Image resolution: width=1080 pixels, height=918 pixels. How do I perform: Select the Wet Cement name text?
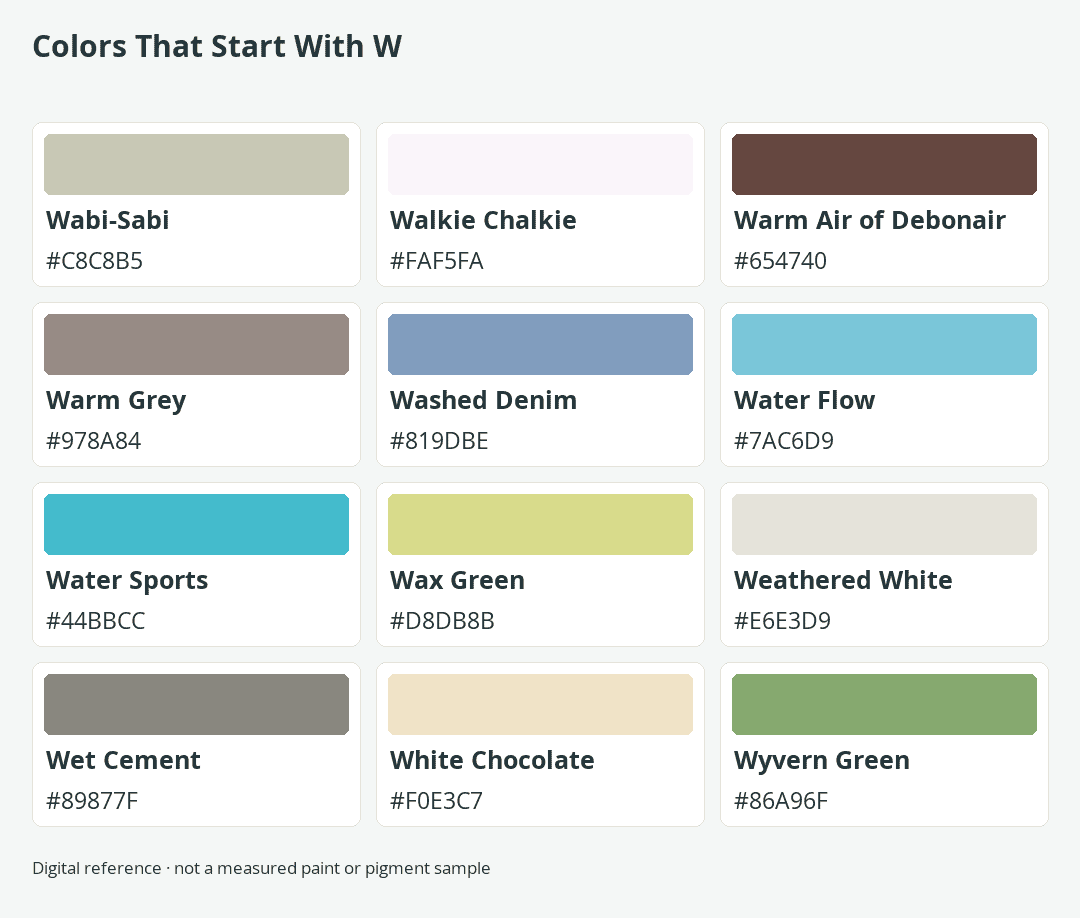tap(123, 760)
